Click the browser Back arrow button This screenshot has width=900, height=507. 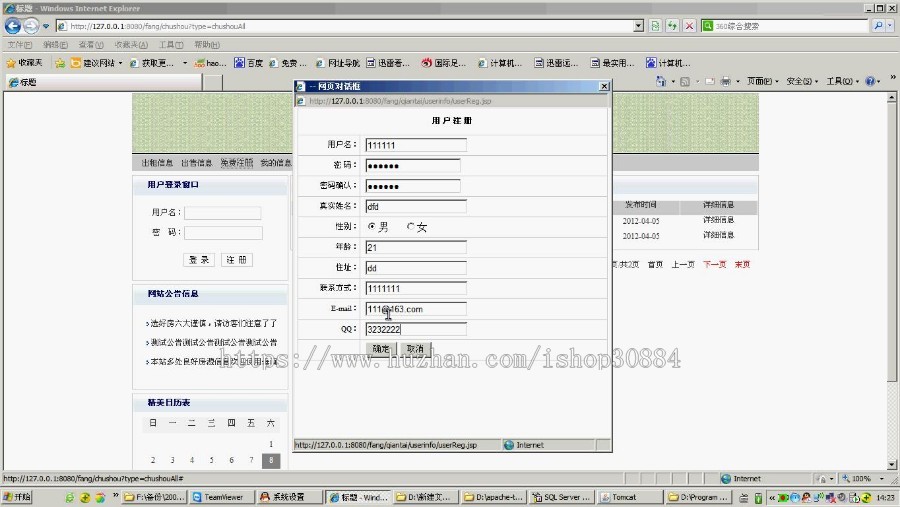click(x=13, y=26)
